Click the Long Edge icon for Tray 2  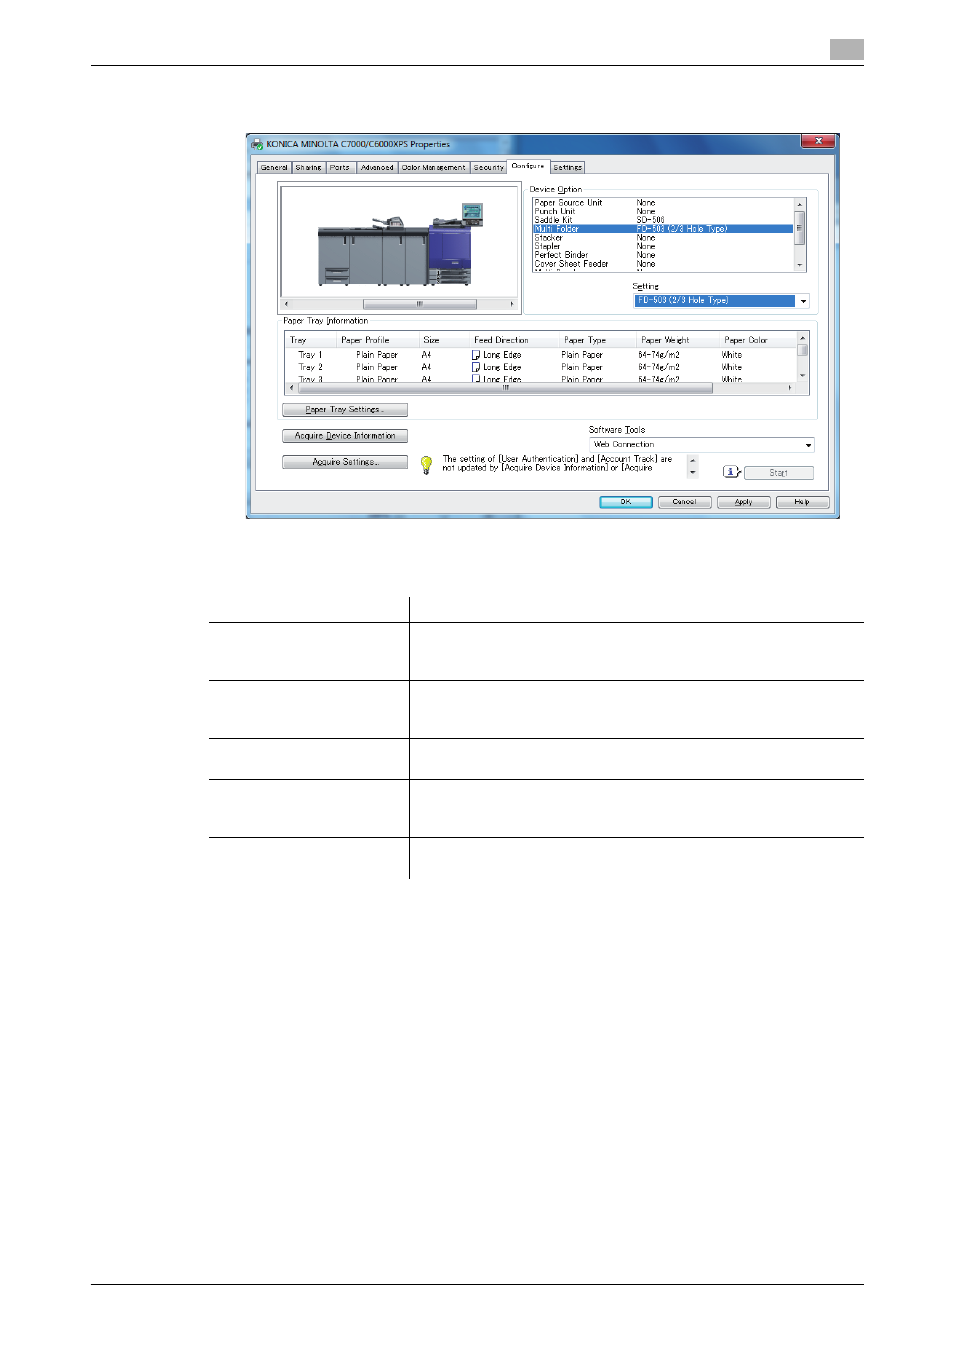click(x=476, y=367)
